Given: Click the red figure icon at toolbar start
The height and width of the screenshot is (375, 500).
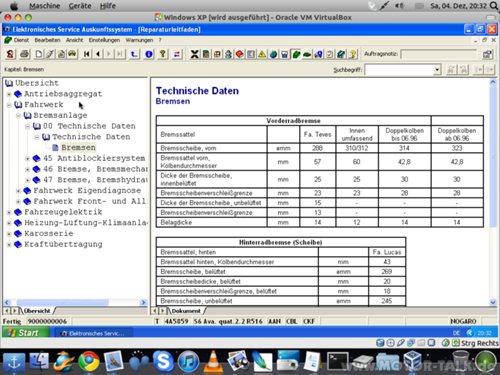Looking at the screenshot, I should point(10,54).
